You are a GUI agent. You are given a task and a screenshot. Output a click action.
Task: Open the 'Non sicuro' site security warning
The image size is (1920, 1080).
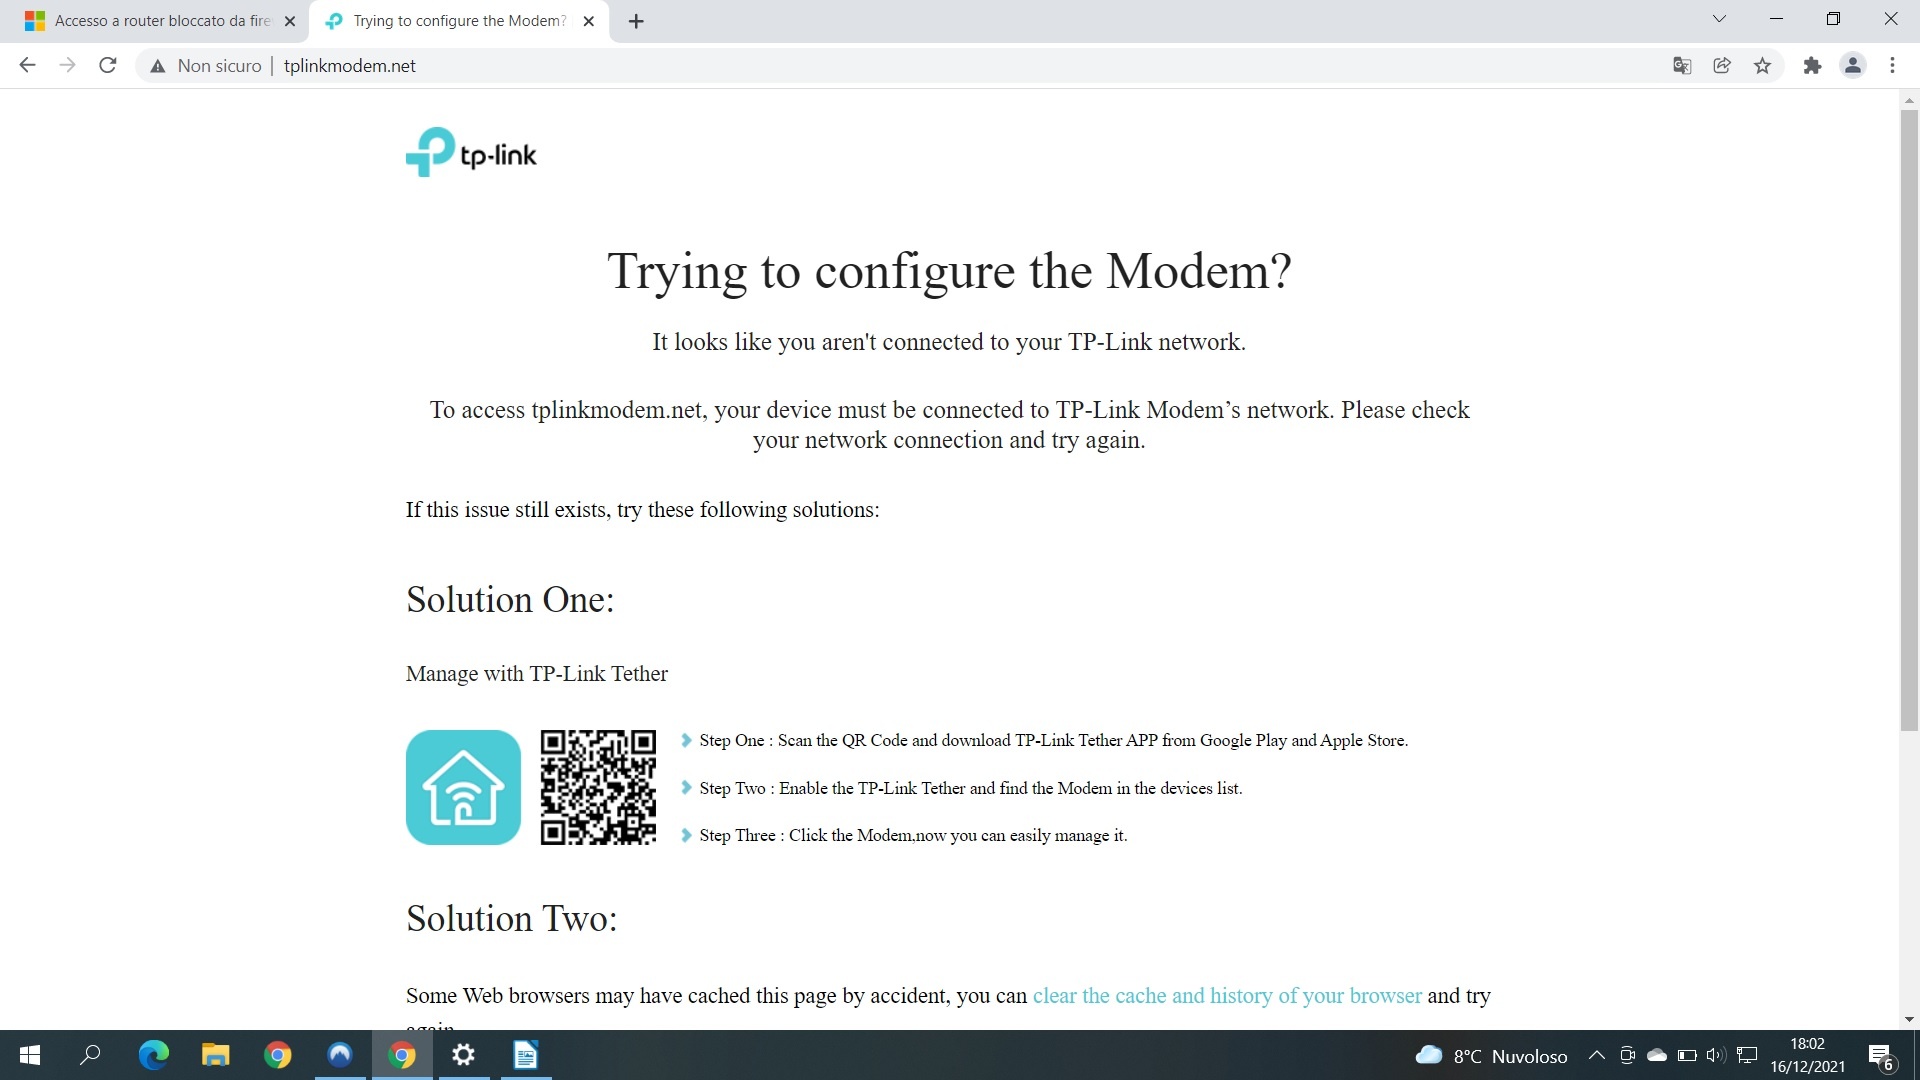tap(206, 66)
